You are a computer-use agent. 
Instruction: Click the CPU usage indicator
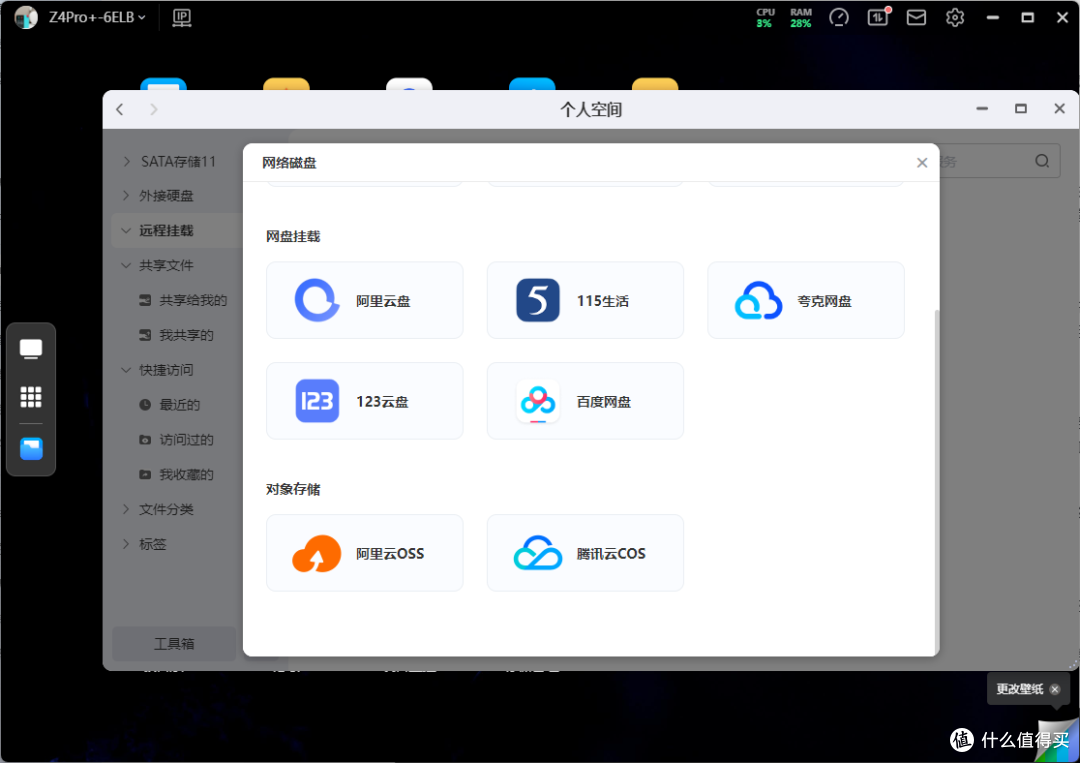point(765,17)
